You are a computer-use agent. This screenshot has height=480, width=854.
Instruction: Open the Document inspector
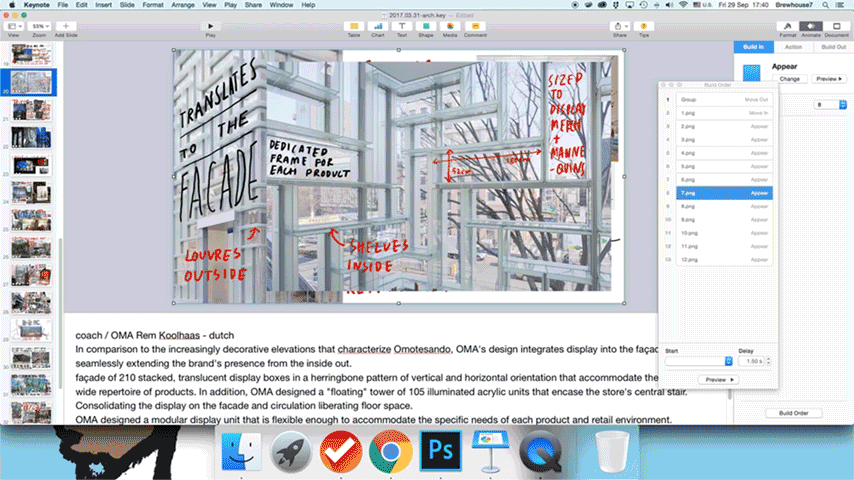[837, 26]
